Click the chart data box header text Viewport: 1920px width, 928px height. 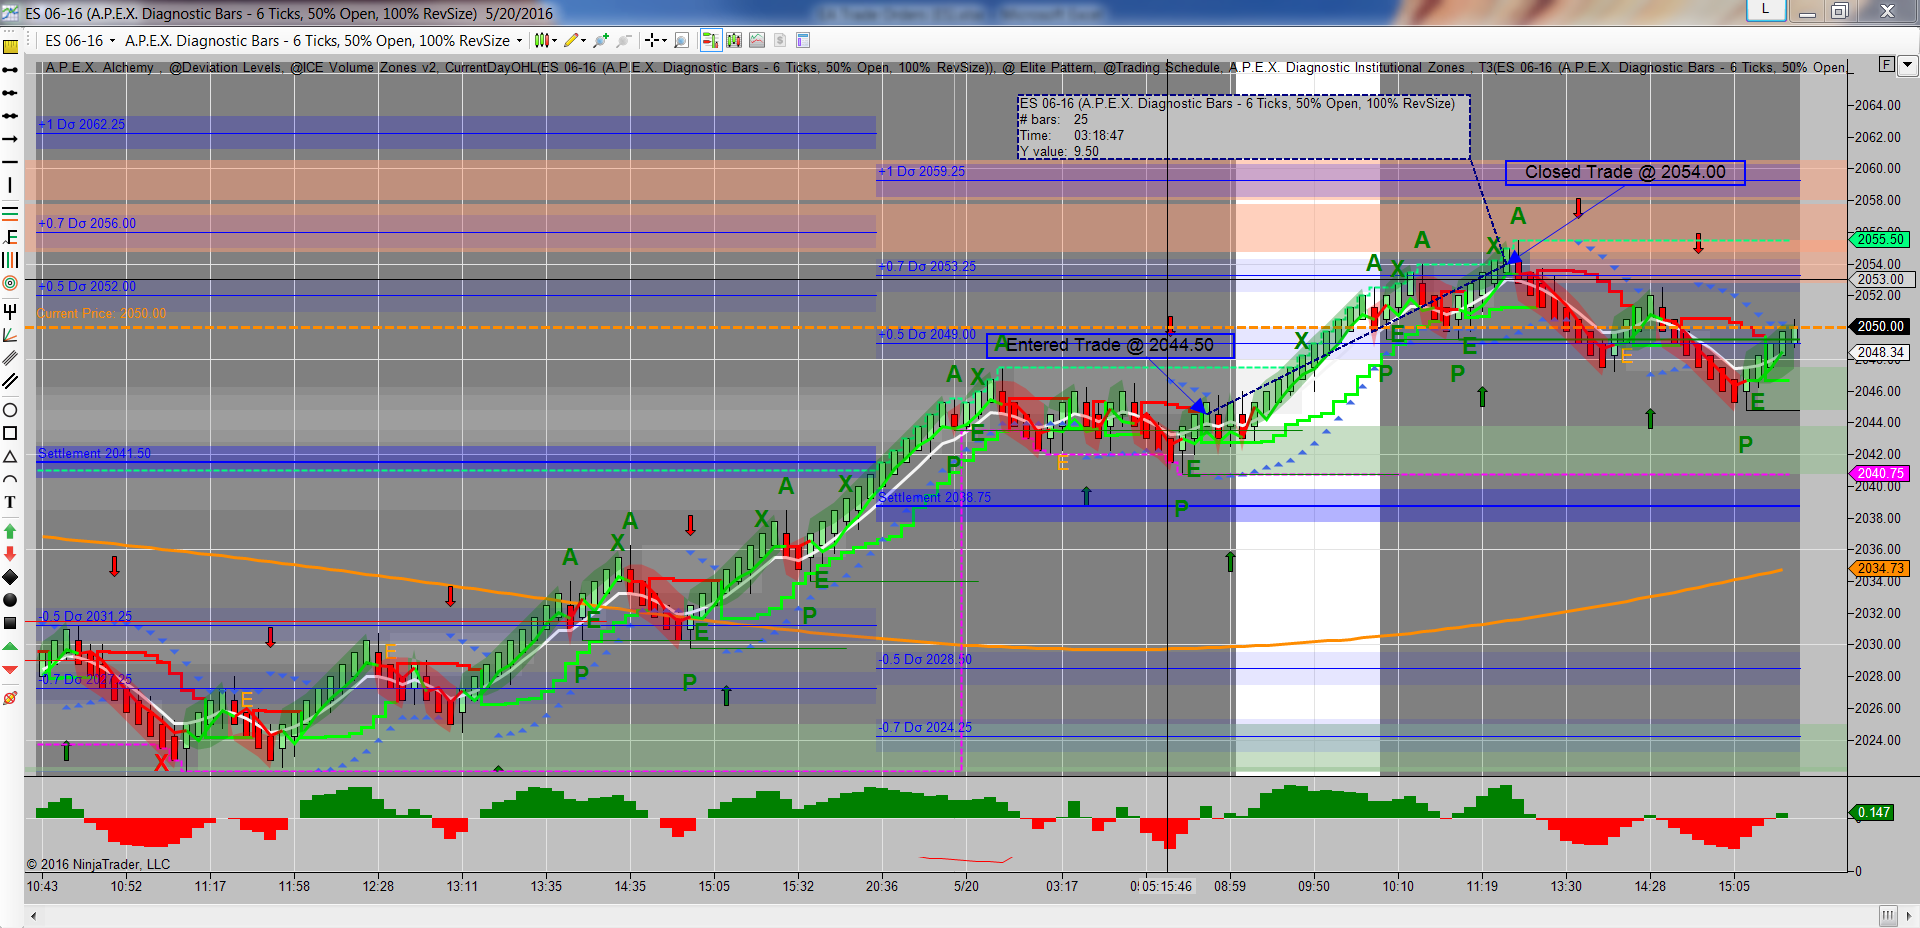pyautogui.click(x=1237, y=103)
